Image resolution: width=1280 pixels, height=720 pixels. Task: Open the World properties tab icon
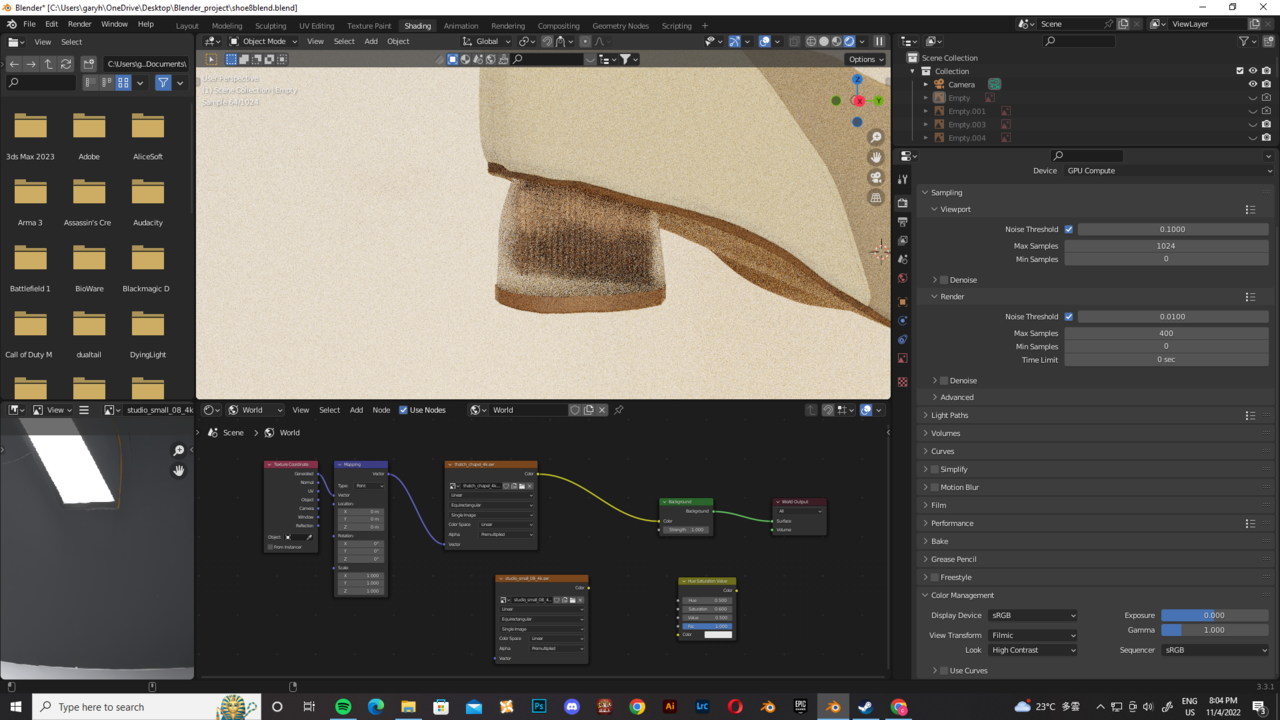[x=903, y=279]
